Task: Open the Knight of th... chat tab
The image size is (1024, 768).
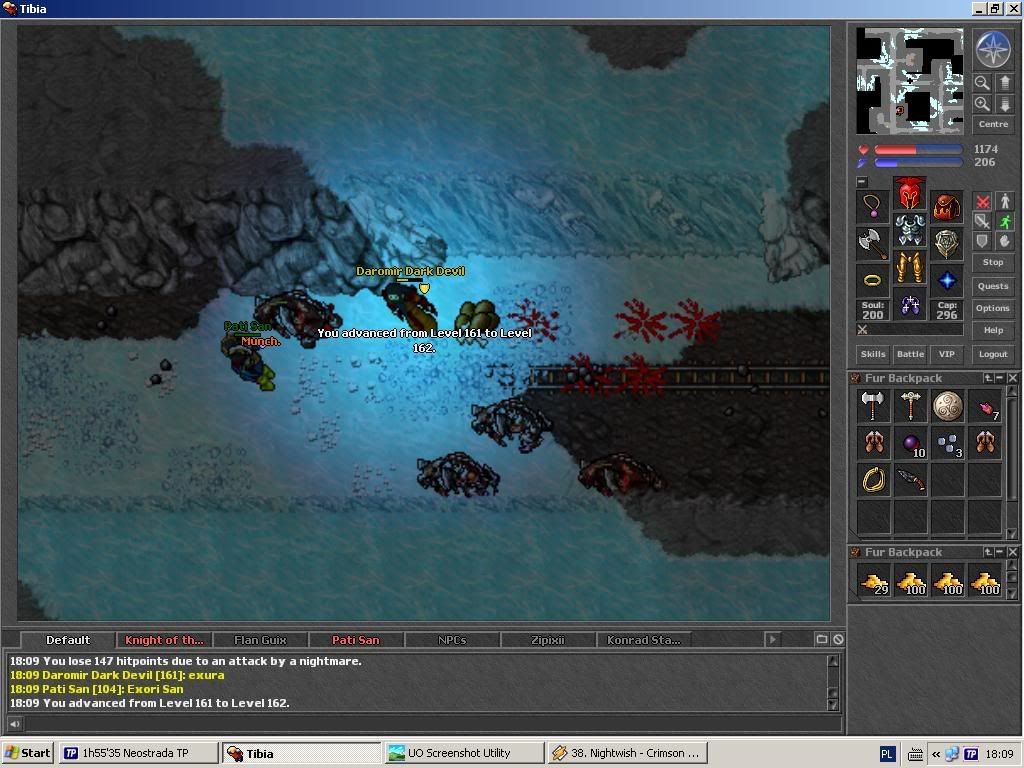Action: 164,640
